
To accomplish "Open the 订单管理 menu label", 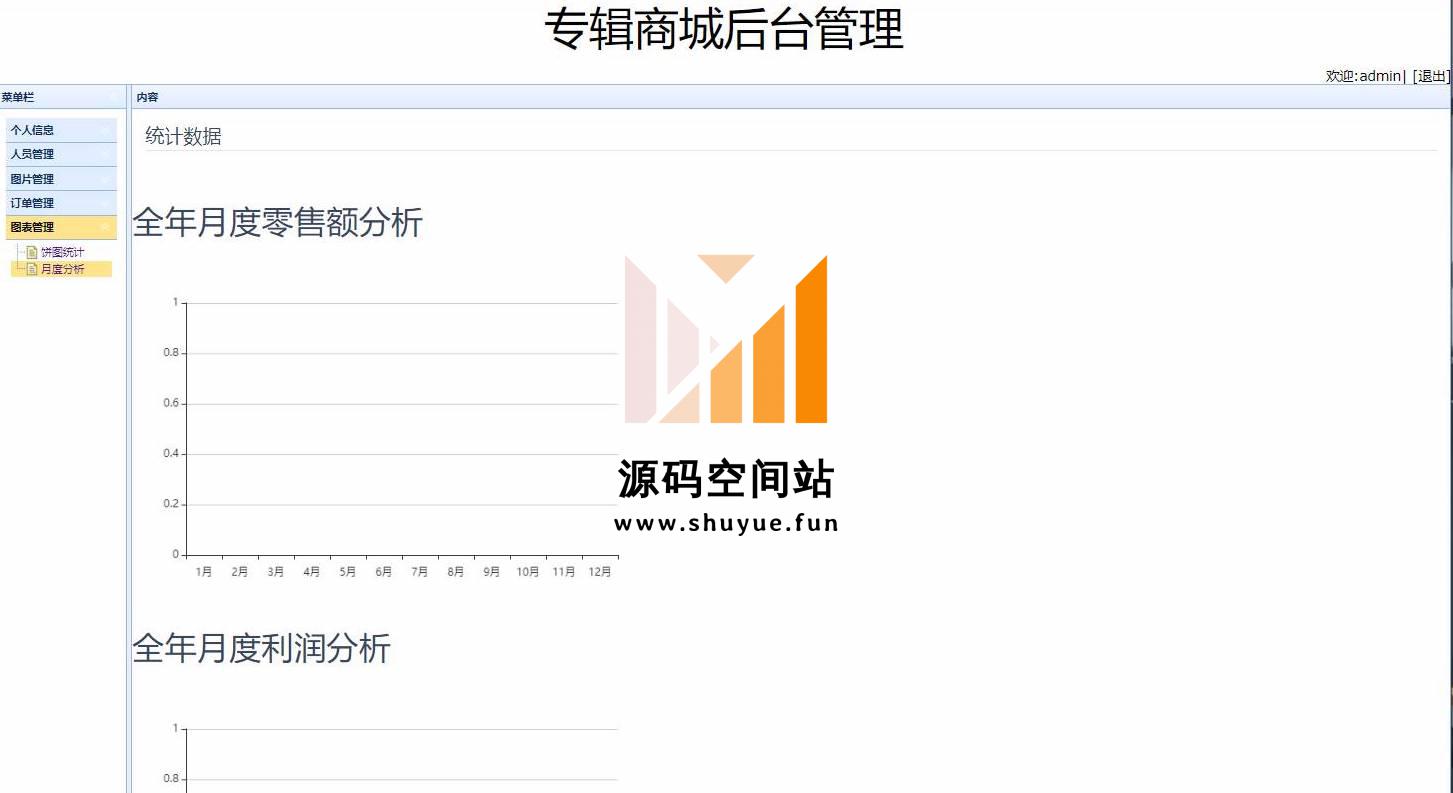I will coord(32,203).
